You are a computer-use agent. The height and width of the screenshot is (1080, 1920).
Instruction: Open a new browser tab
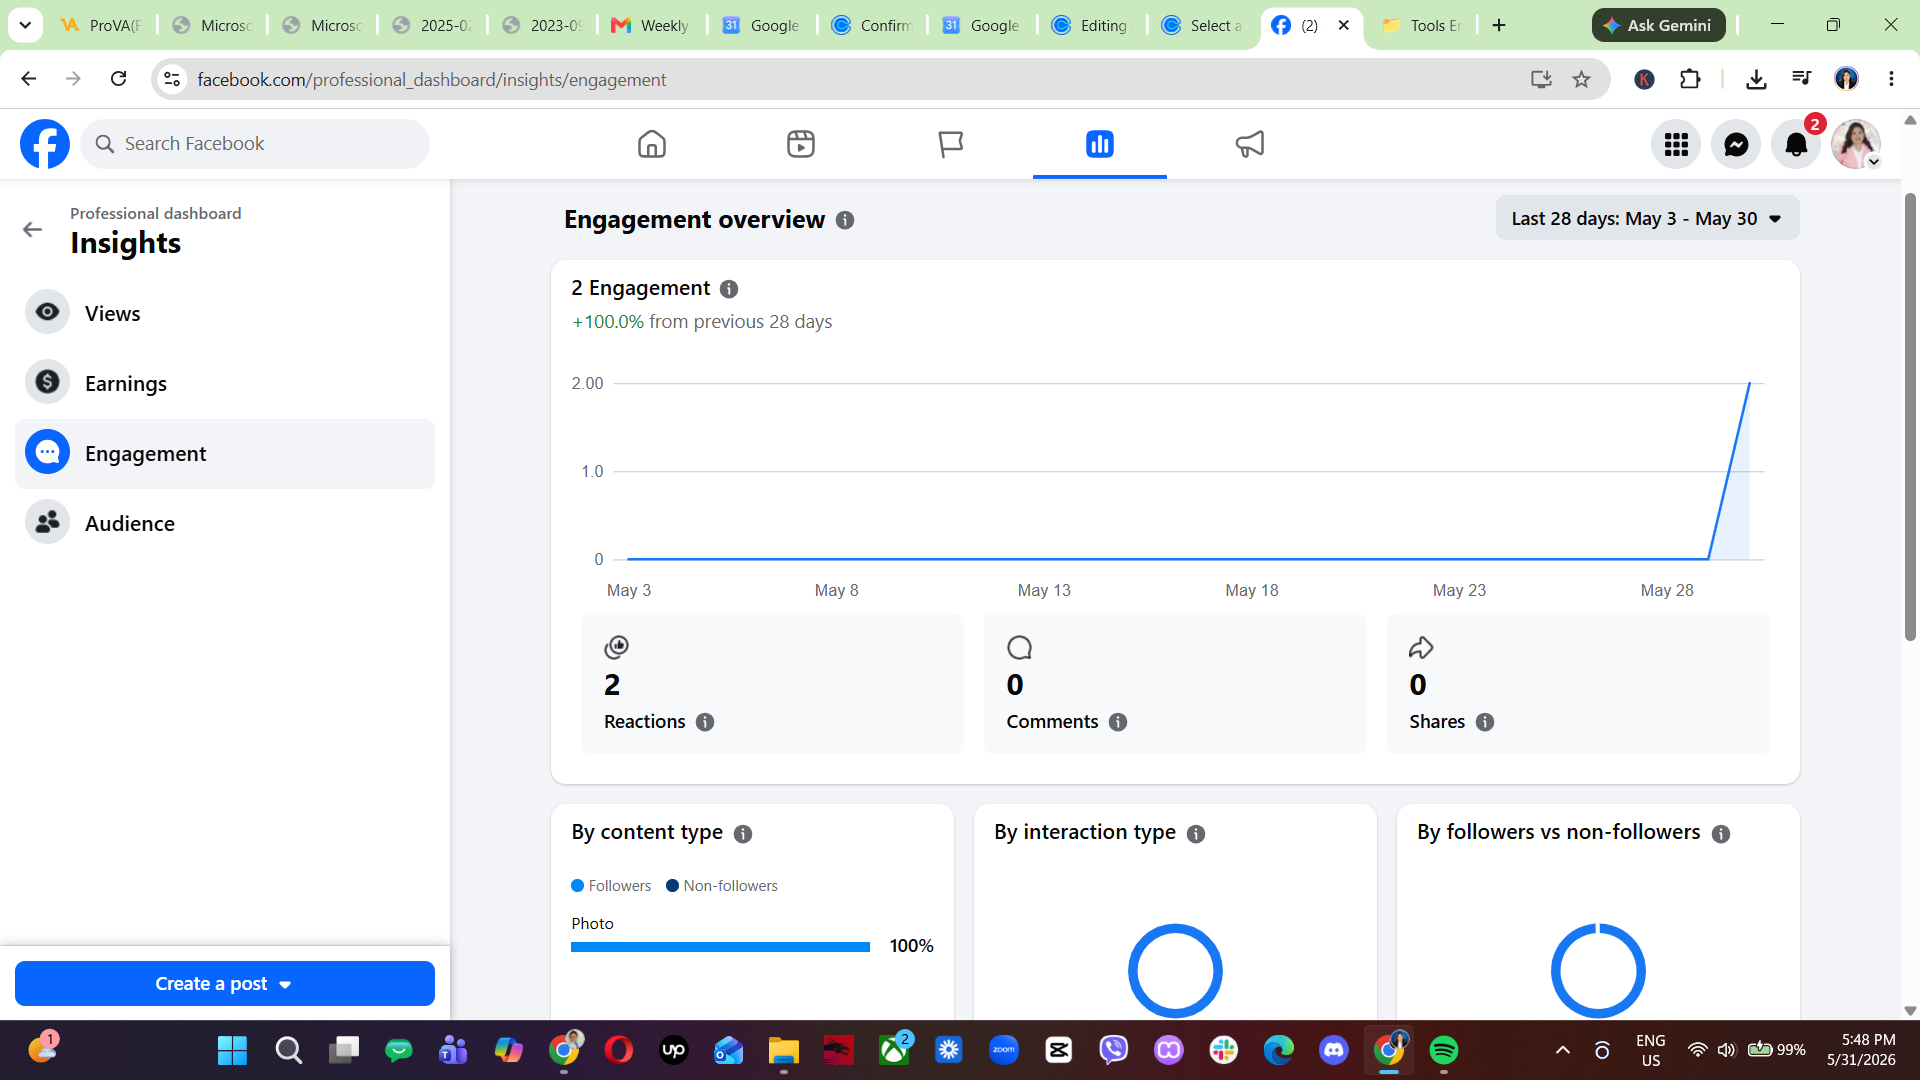click(x=1499, y=25)
